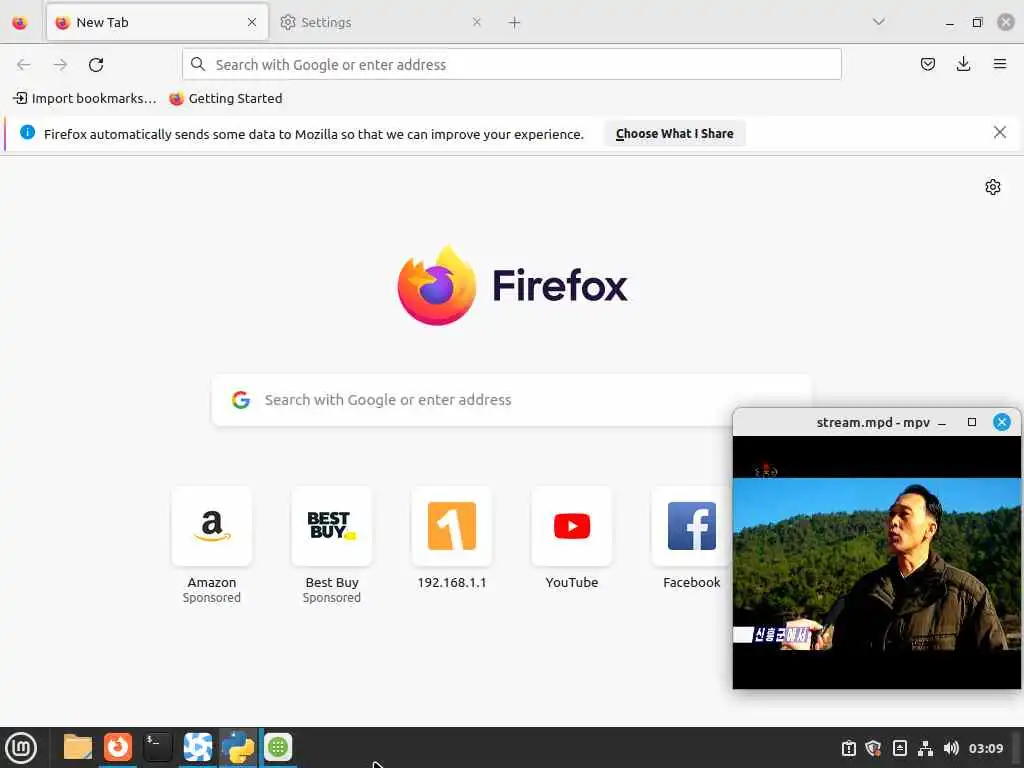This screenshot has height=768, width=1024.
Task: Open the volume speaker tray icon
Action: (x=951, y=748)
